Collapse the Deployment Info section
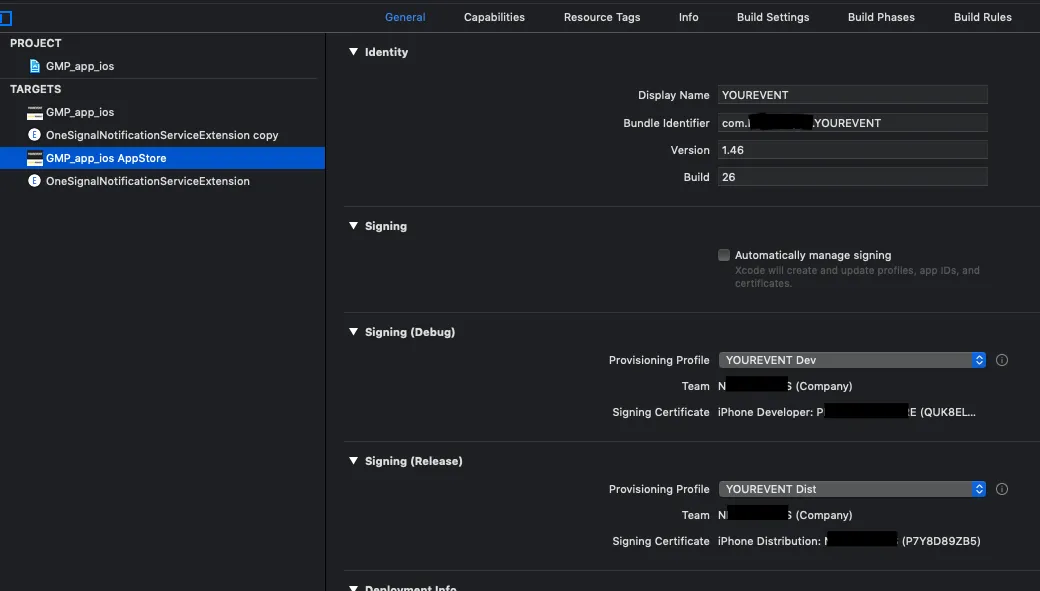The height and width of the screenshot is (591, 1040). [x=354, y=588]
